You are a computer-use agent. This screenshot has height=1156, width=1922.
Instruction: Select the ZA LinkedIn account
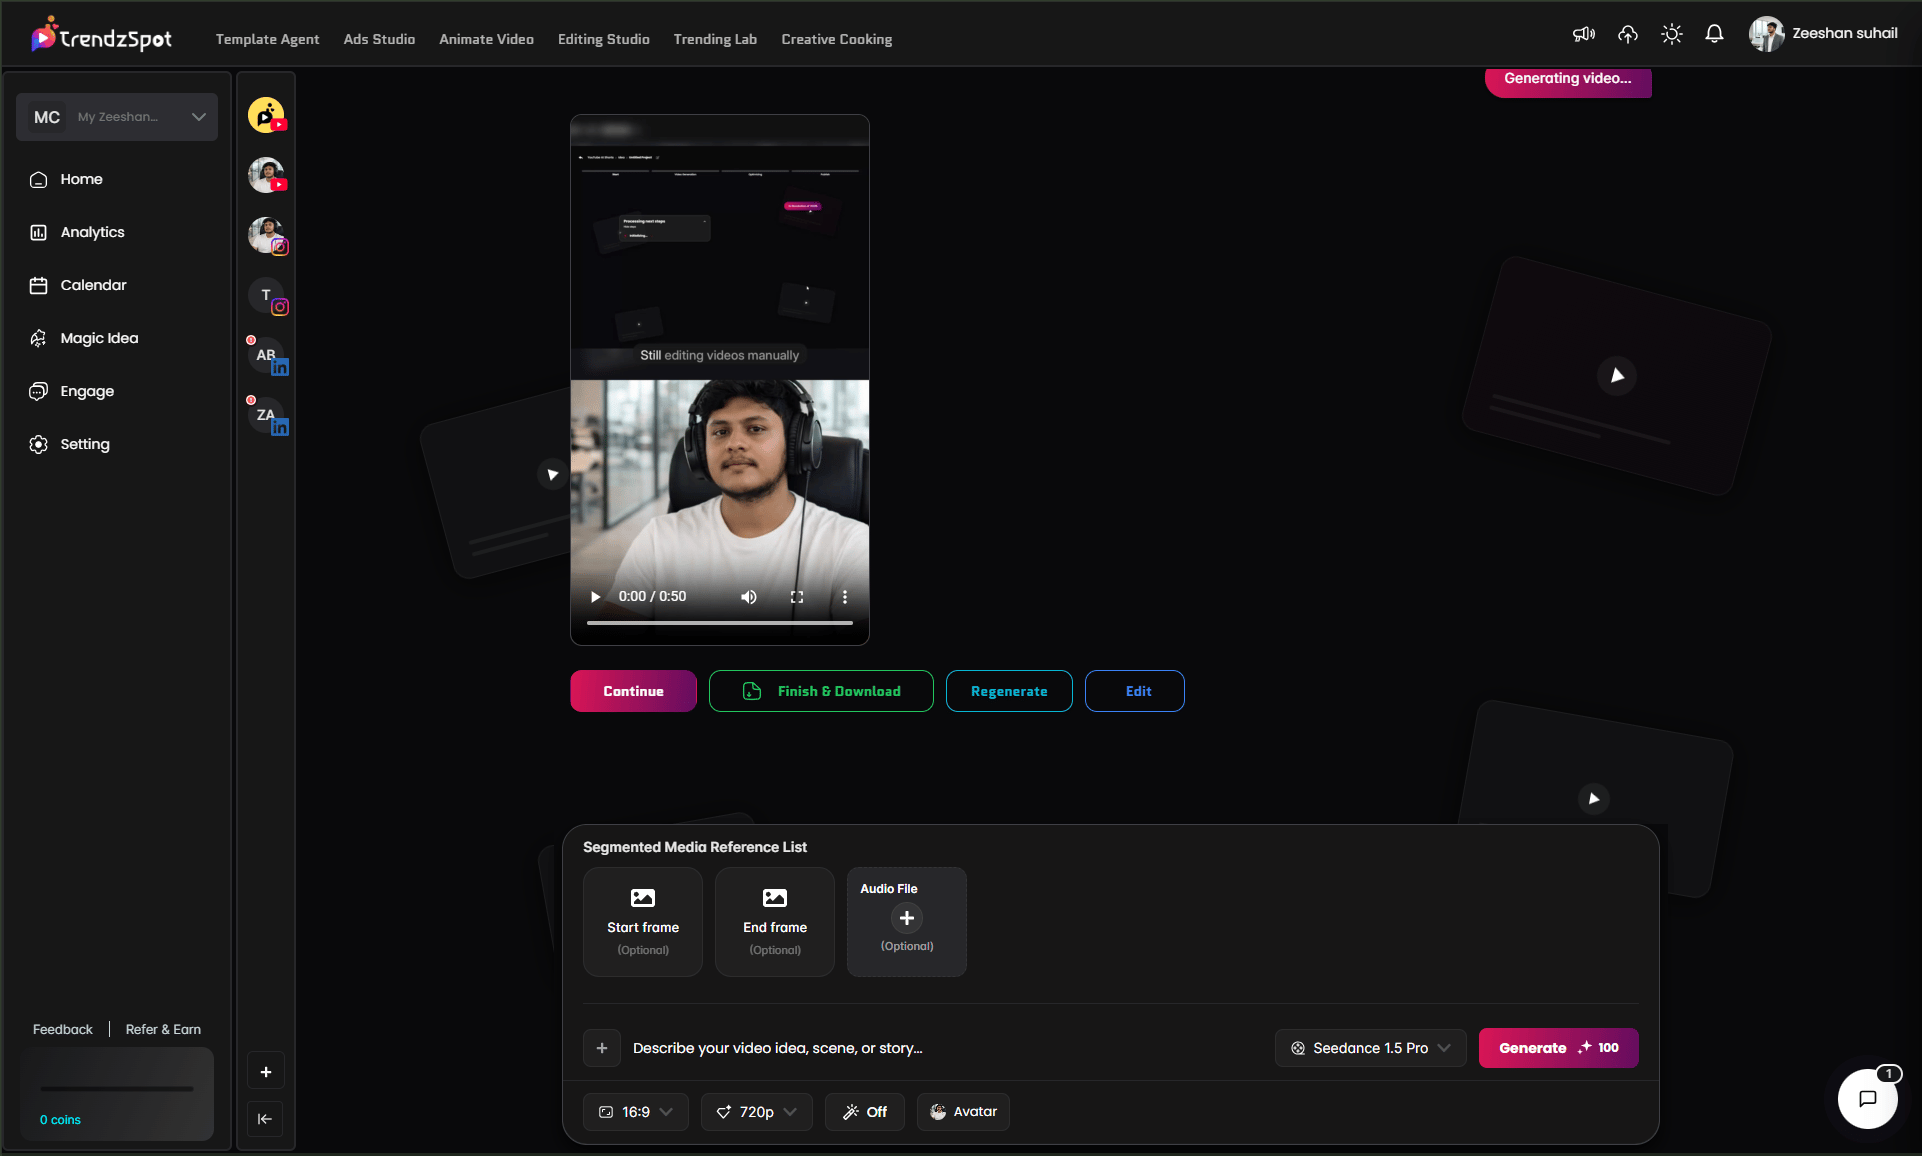tap(266, 416)
